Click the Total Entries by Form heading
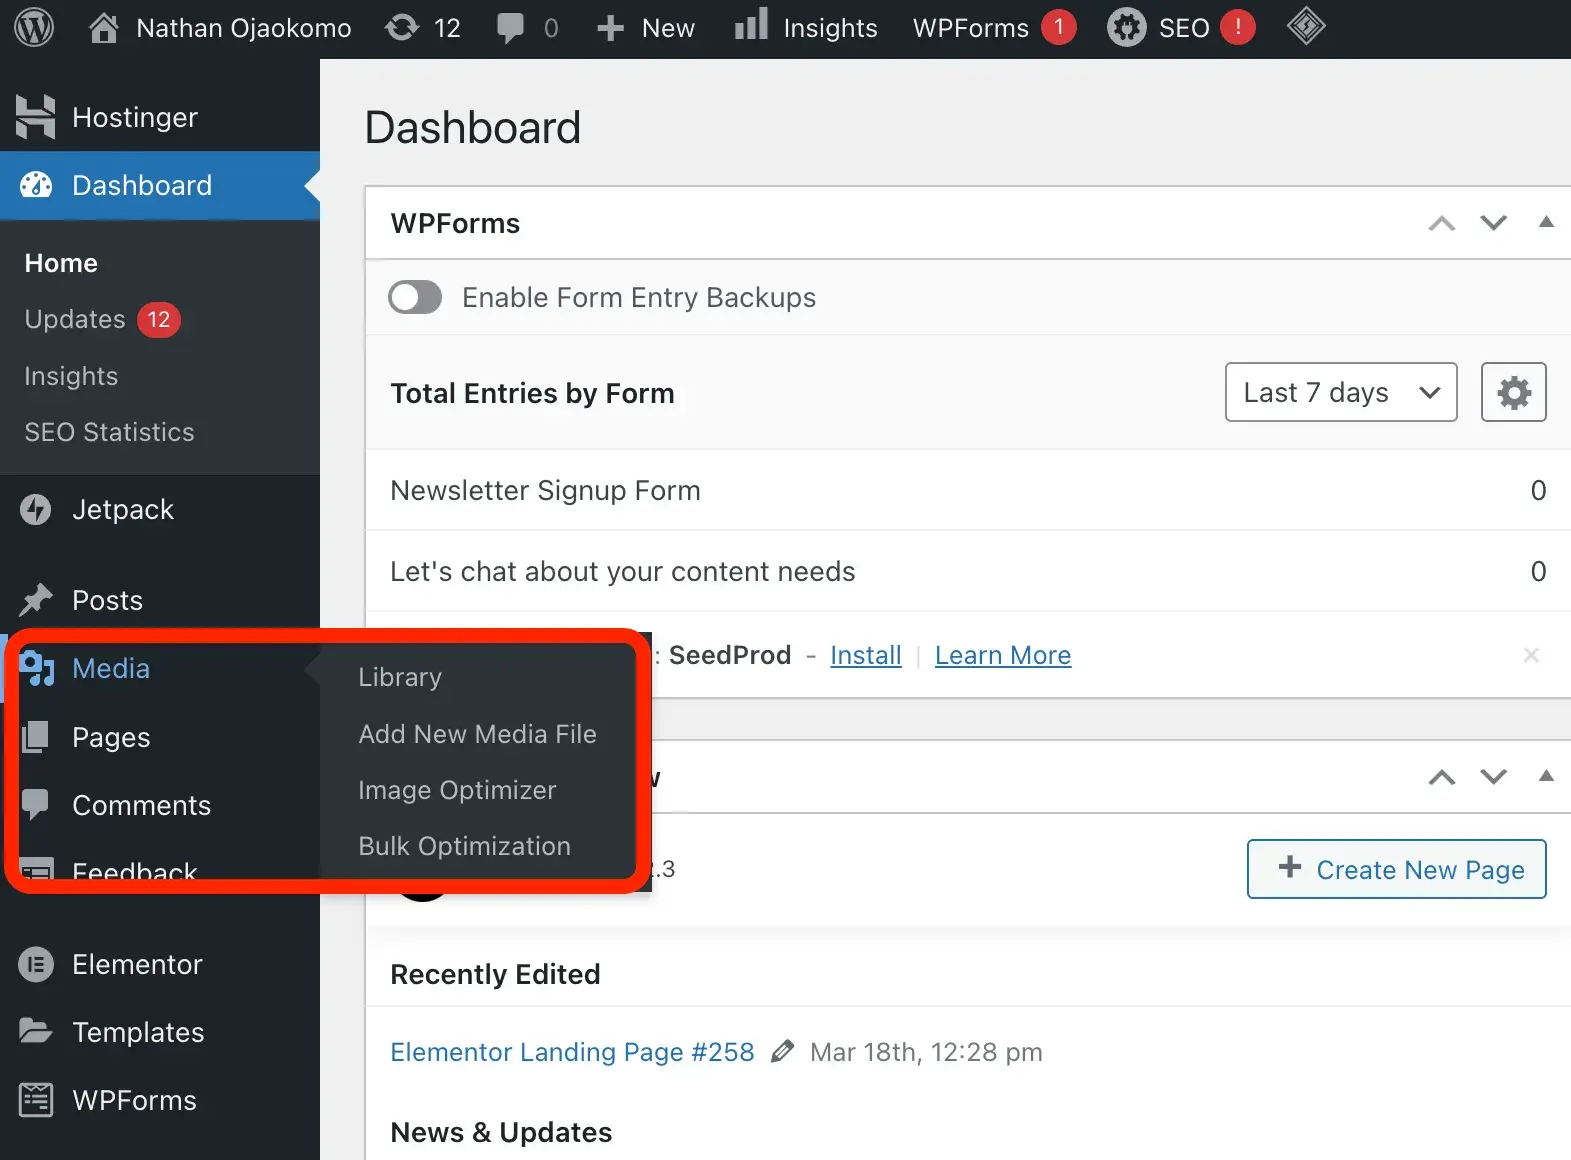 pos(532,393)
